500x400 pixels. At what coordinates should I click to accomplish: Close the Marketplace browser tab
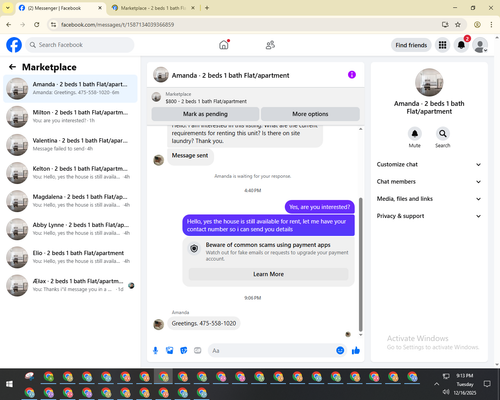(x=193, y=8)
